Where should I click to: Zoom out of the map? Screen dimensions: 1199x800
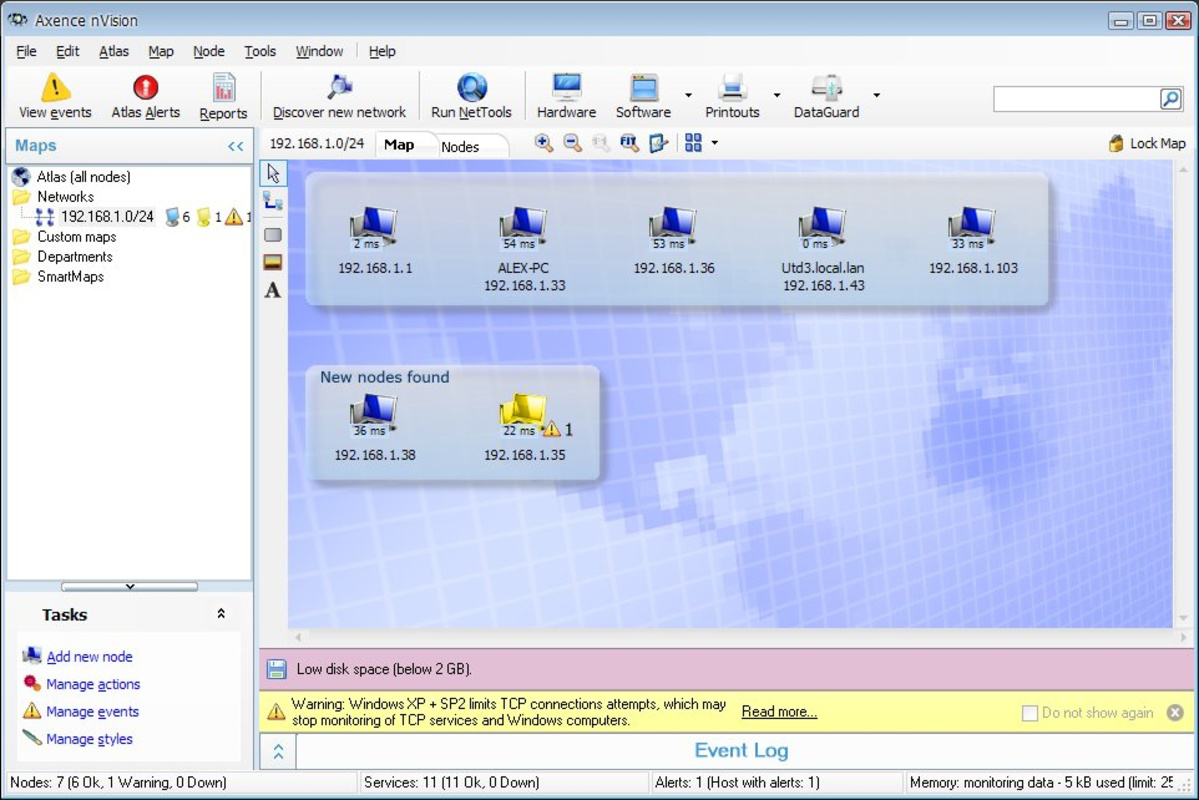click(x=572, y=143)
